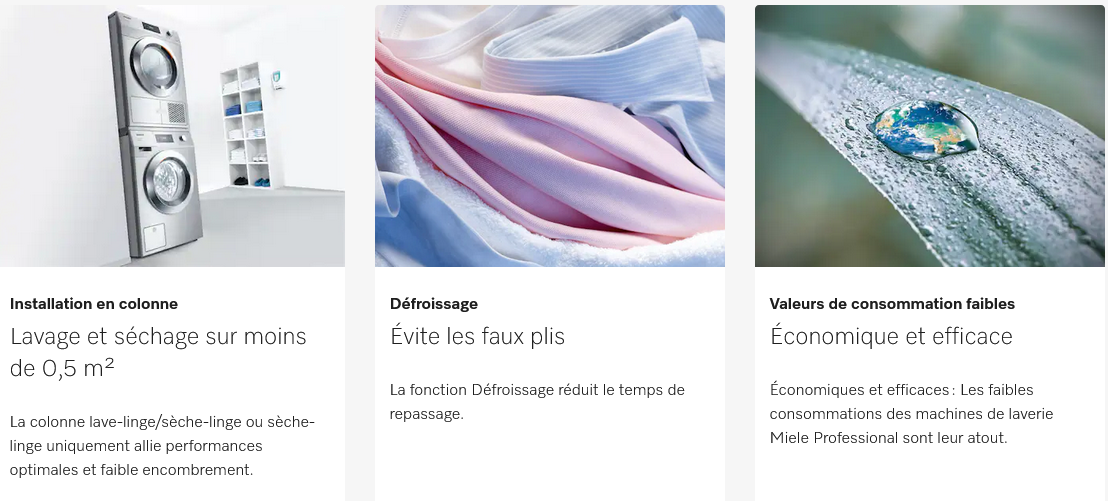
Task: Click the 'Défroissage' label
Action: pyautogui.click(x=434, y=304)
